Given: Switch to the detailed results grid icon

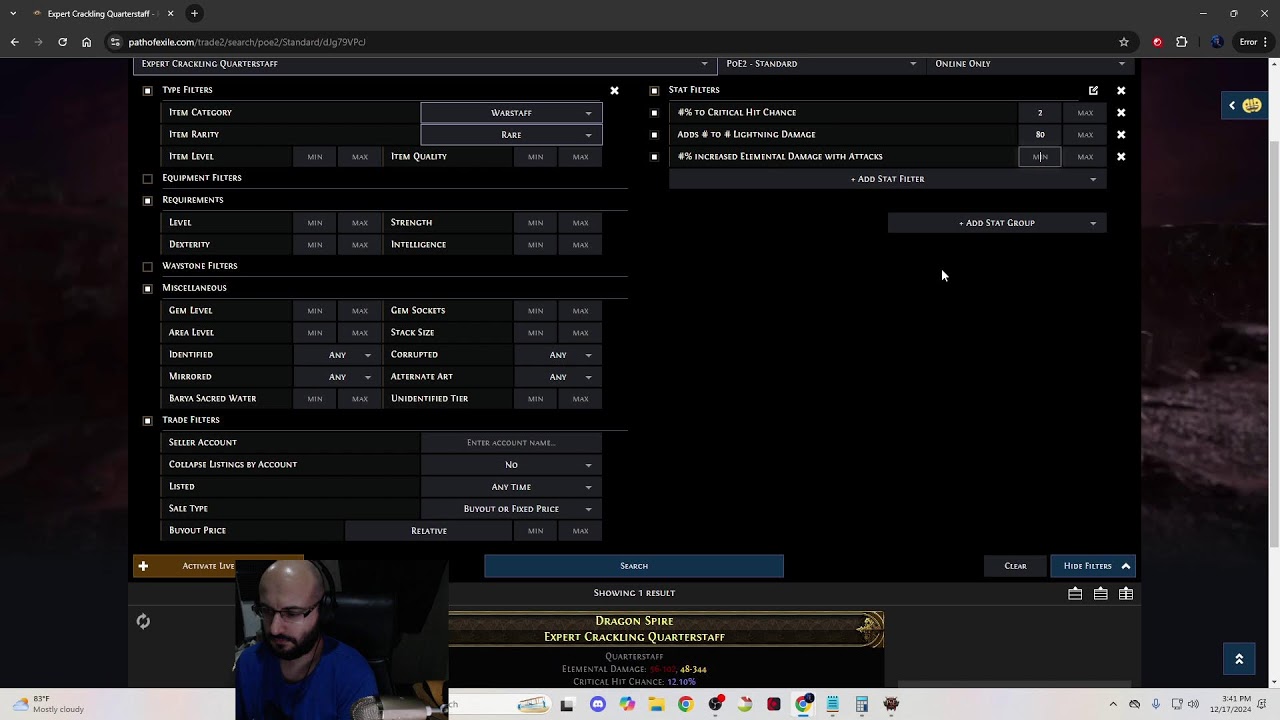Looking at the screenshot, I should pyautogui.click(x=1126, y=594).
